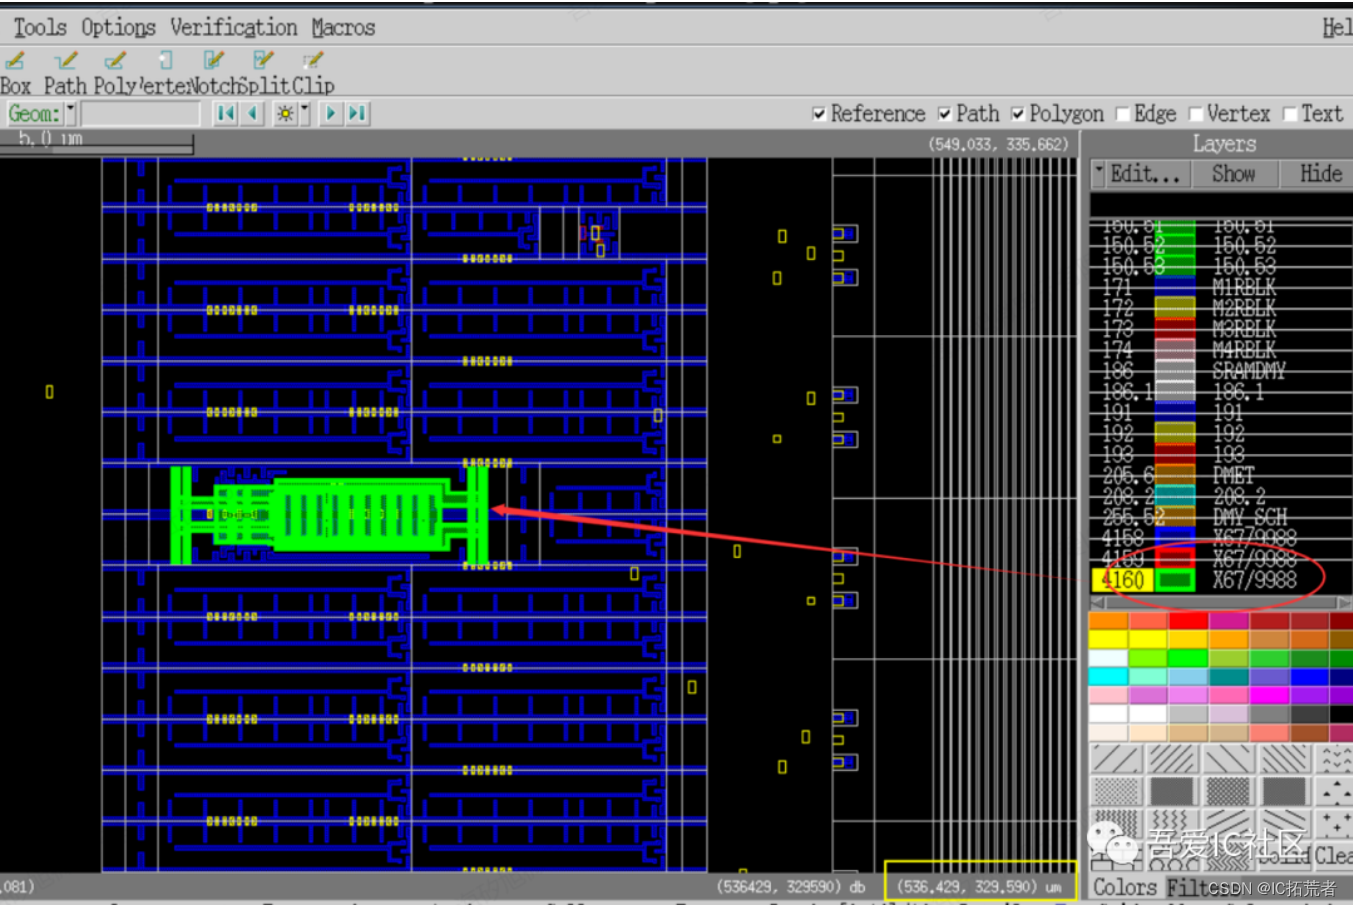The width and height of the screenshot is (1353, 907).
Task: Enable the Edge checkbox
Action: 1122,114
